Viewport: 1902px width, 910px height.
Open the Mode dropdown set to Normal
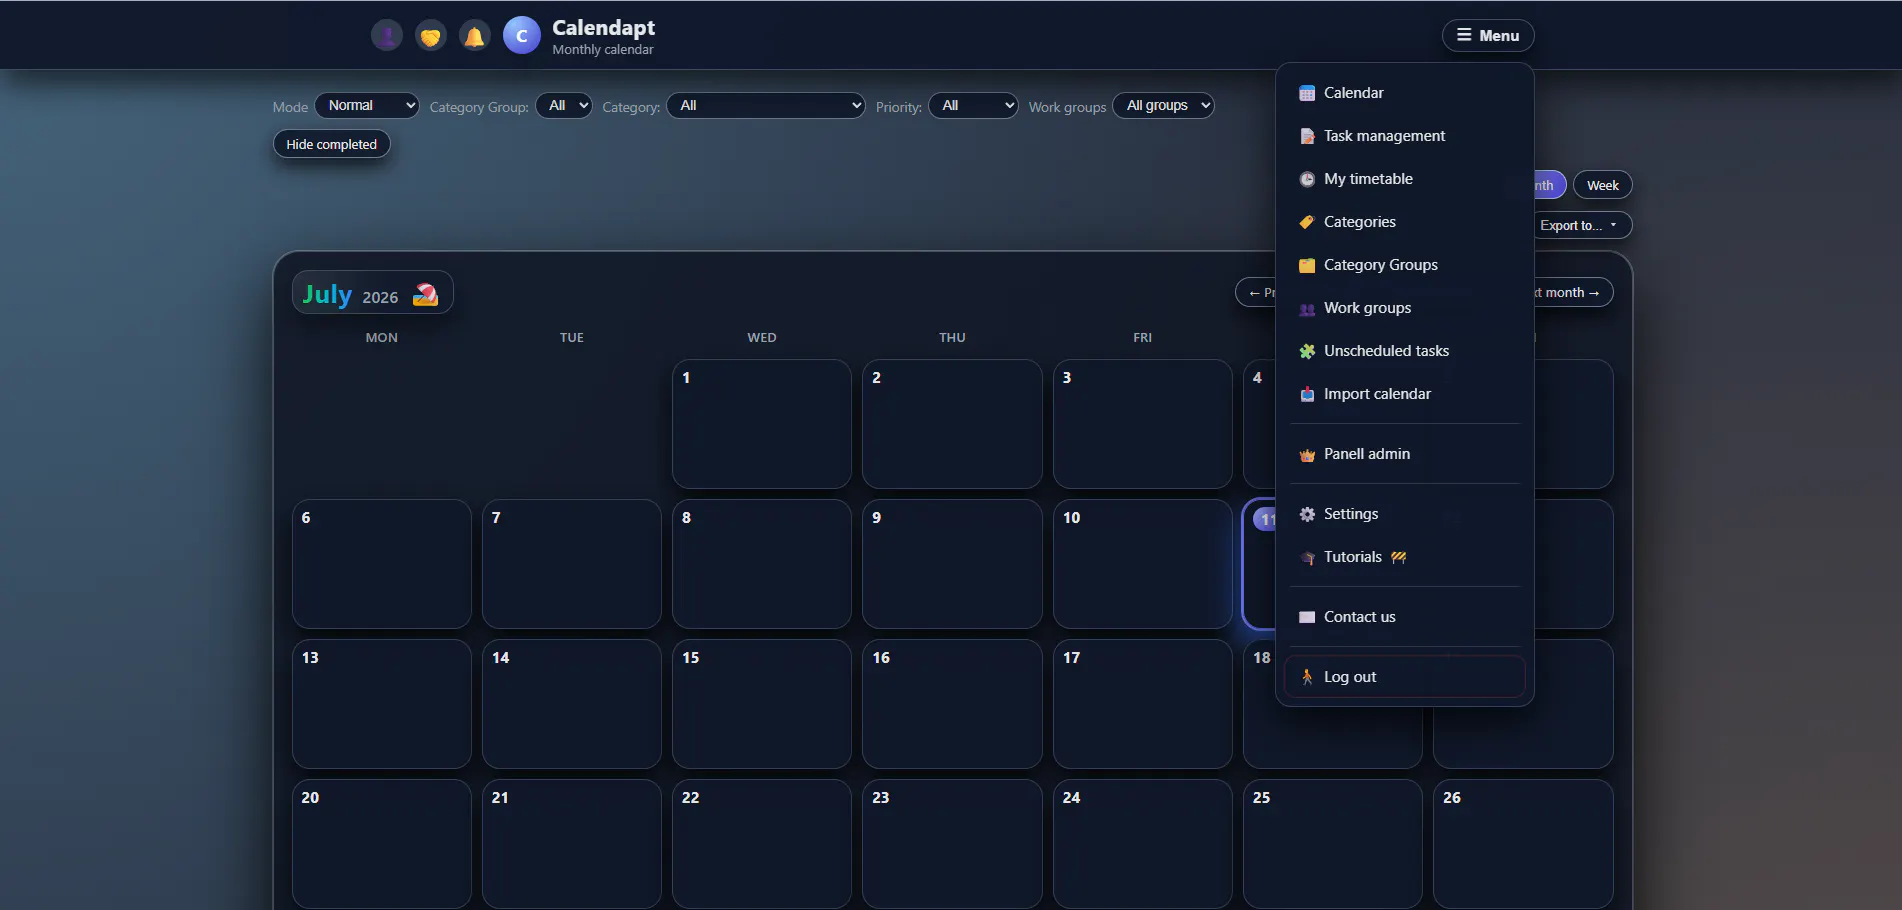point(367,105)
